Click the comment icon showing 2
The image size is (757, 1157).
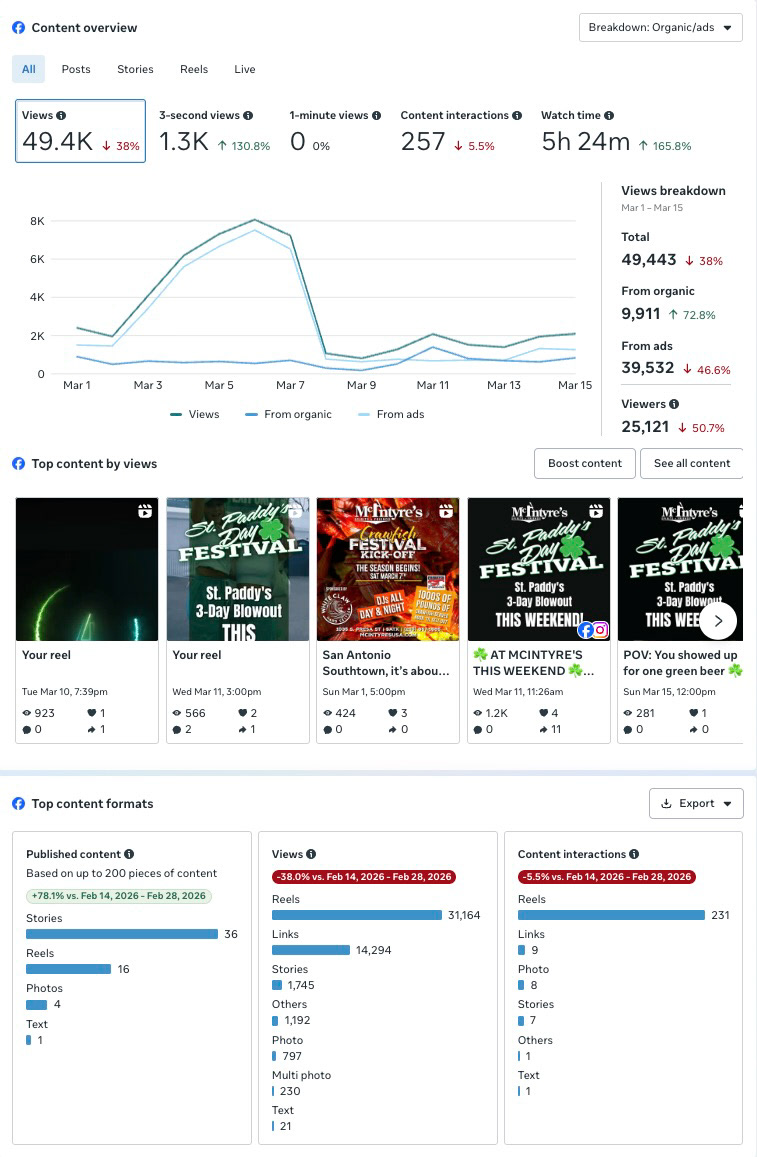pos(177,729)
